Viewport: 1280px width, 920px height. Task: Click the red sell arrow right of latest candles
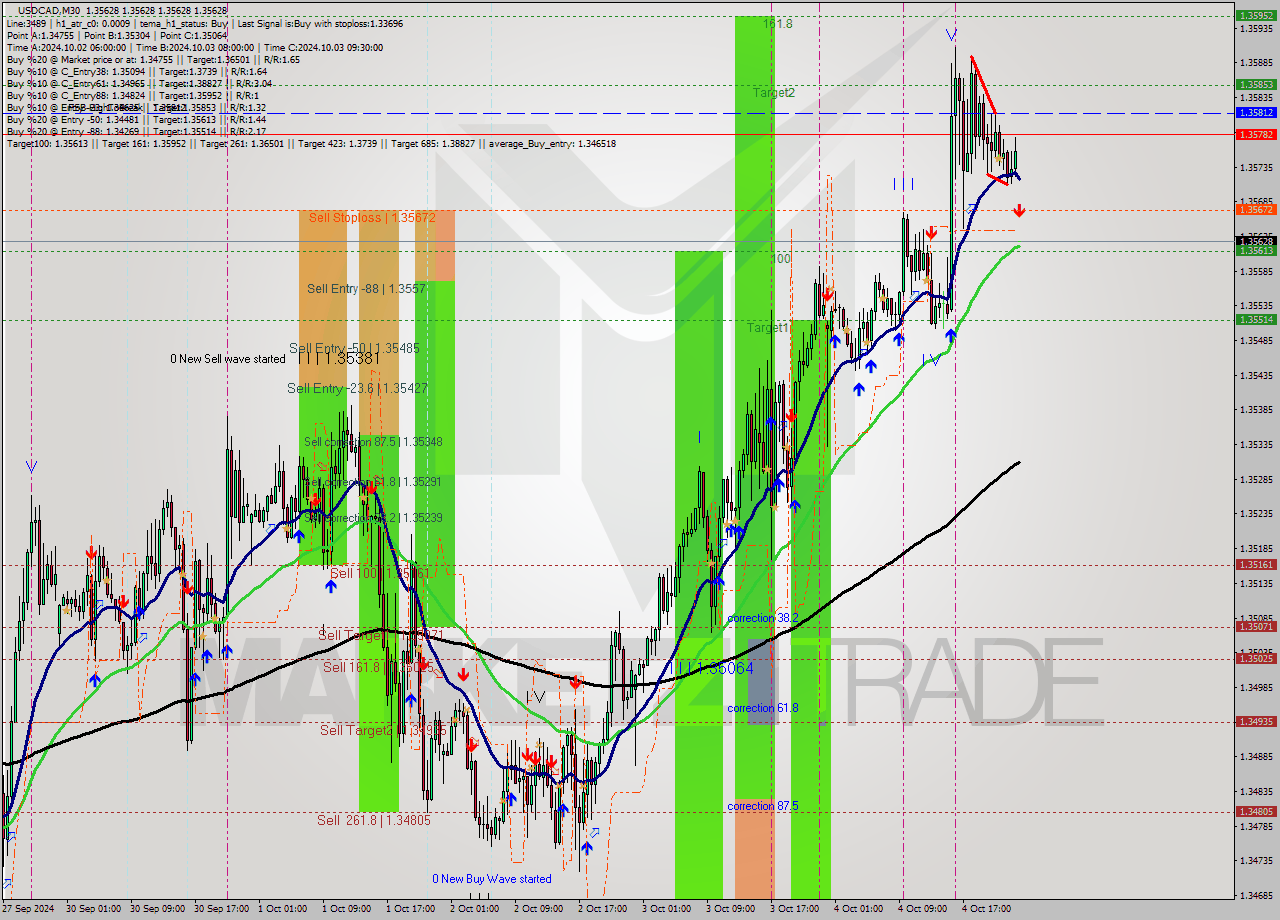tap(1018, 211)
